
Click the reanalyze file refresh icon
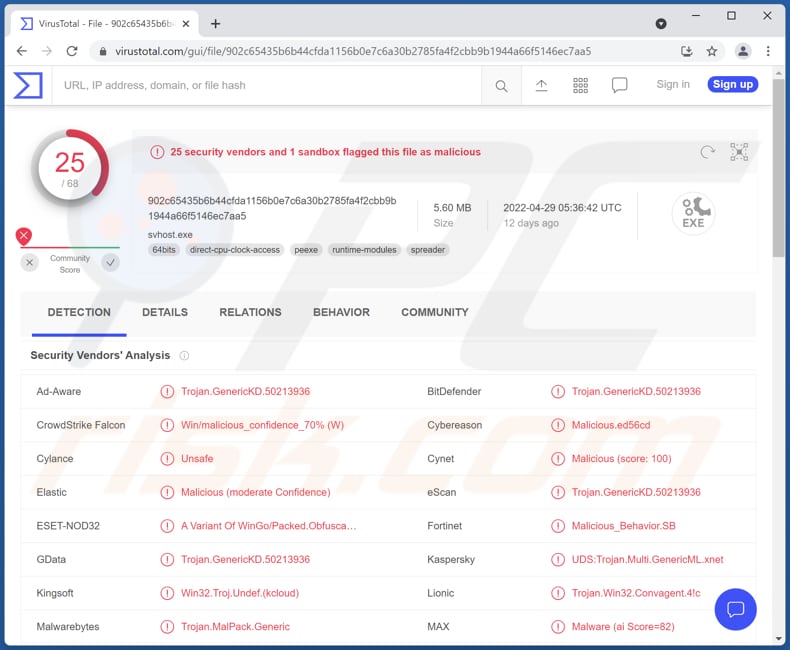pos(707,152)
